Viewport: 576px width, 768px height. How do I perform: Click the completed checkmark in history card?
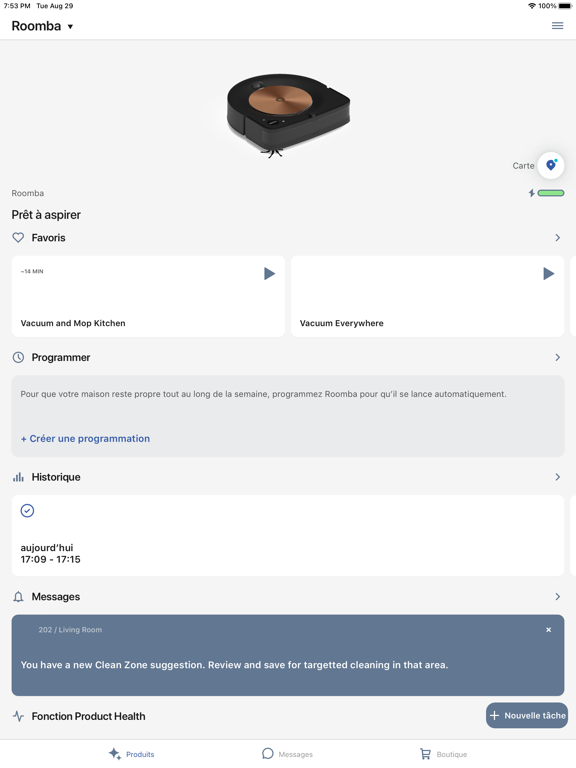coord(27,511)
